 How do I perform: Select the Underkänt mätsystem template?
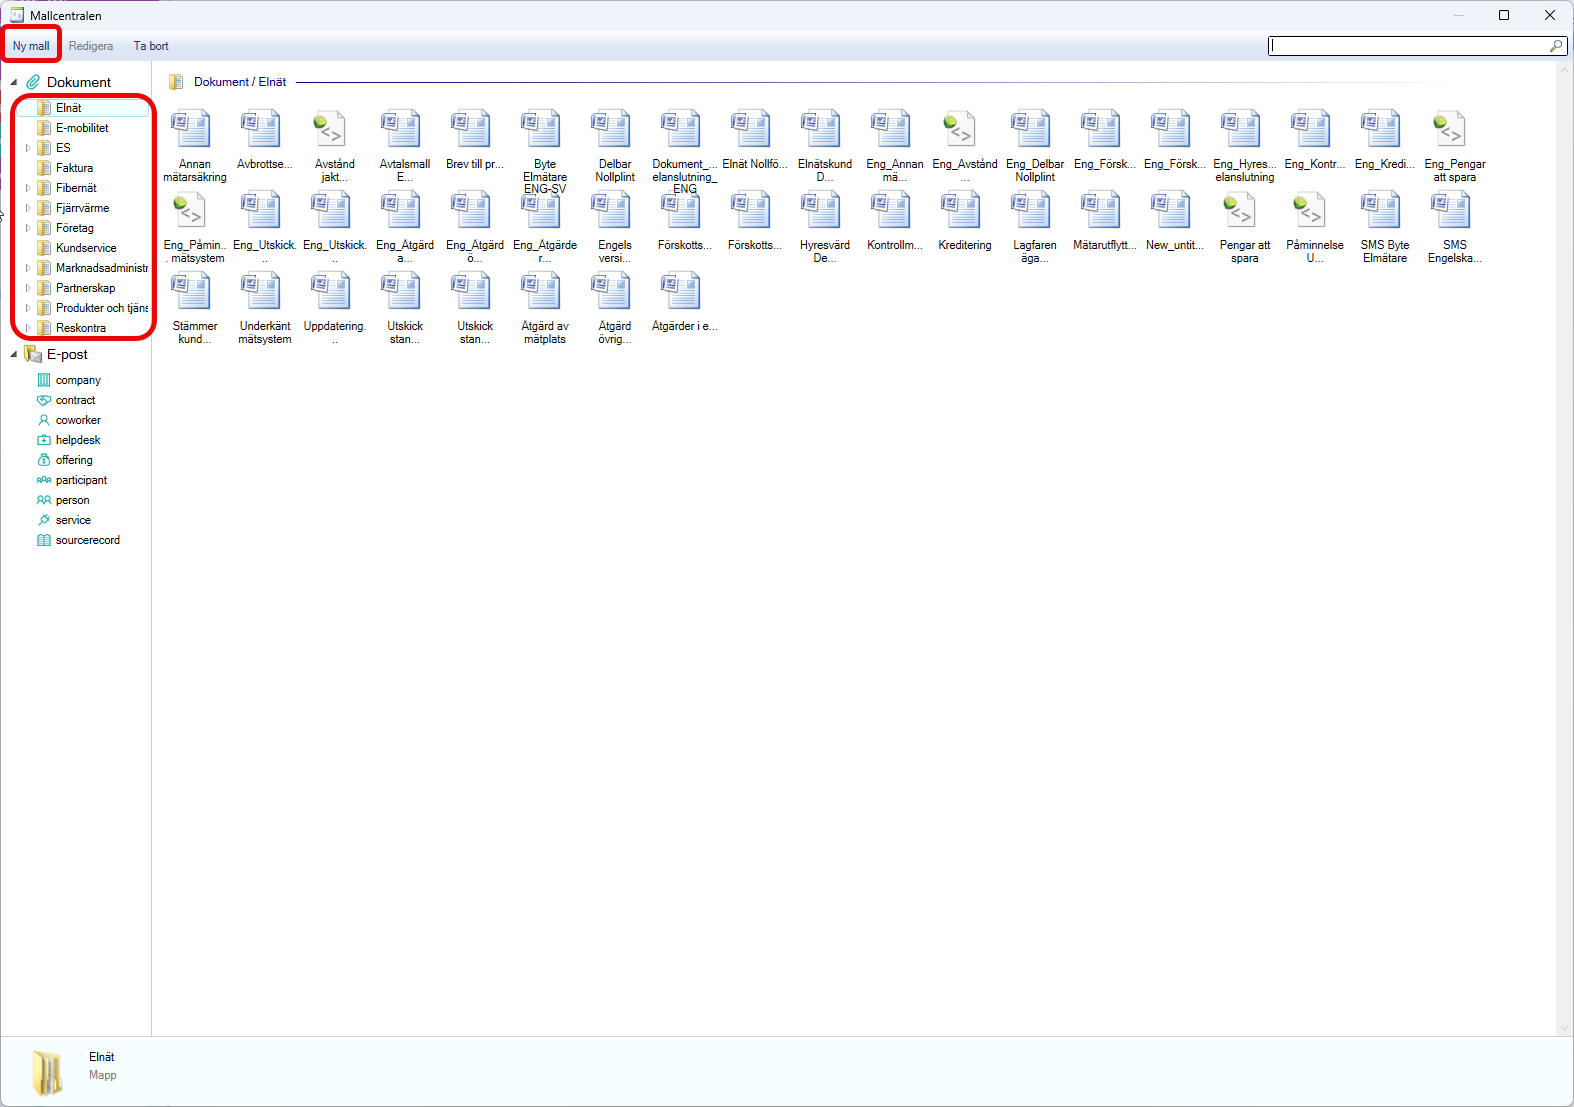coord(261,293)
